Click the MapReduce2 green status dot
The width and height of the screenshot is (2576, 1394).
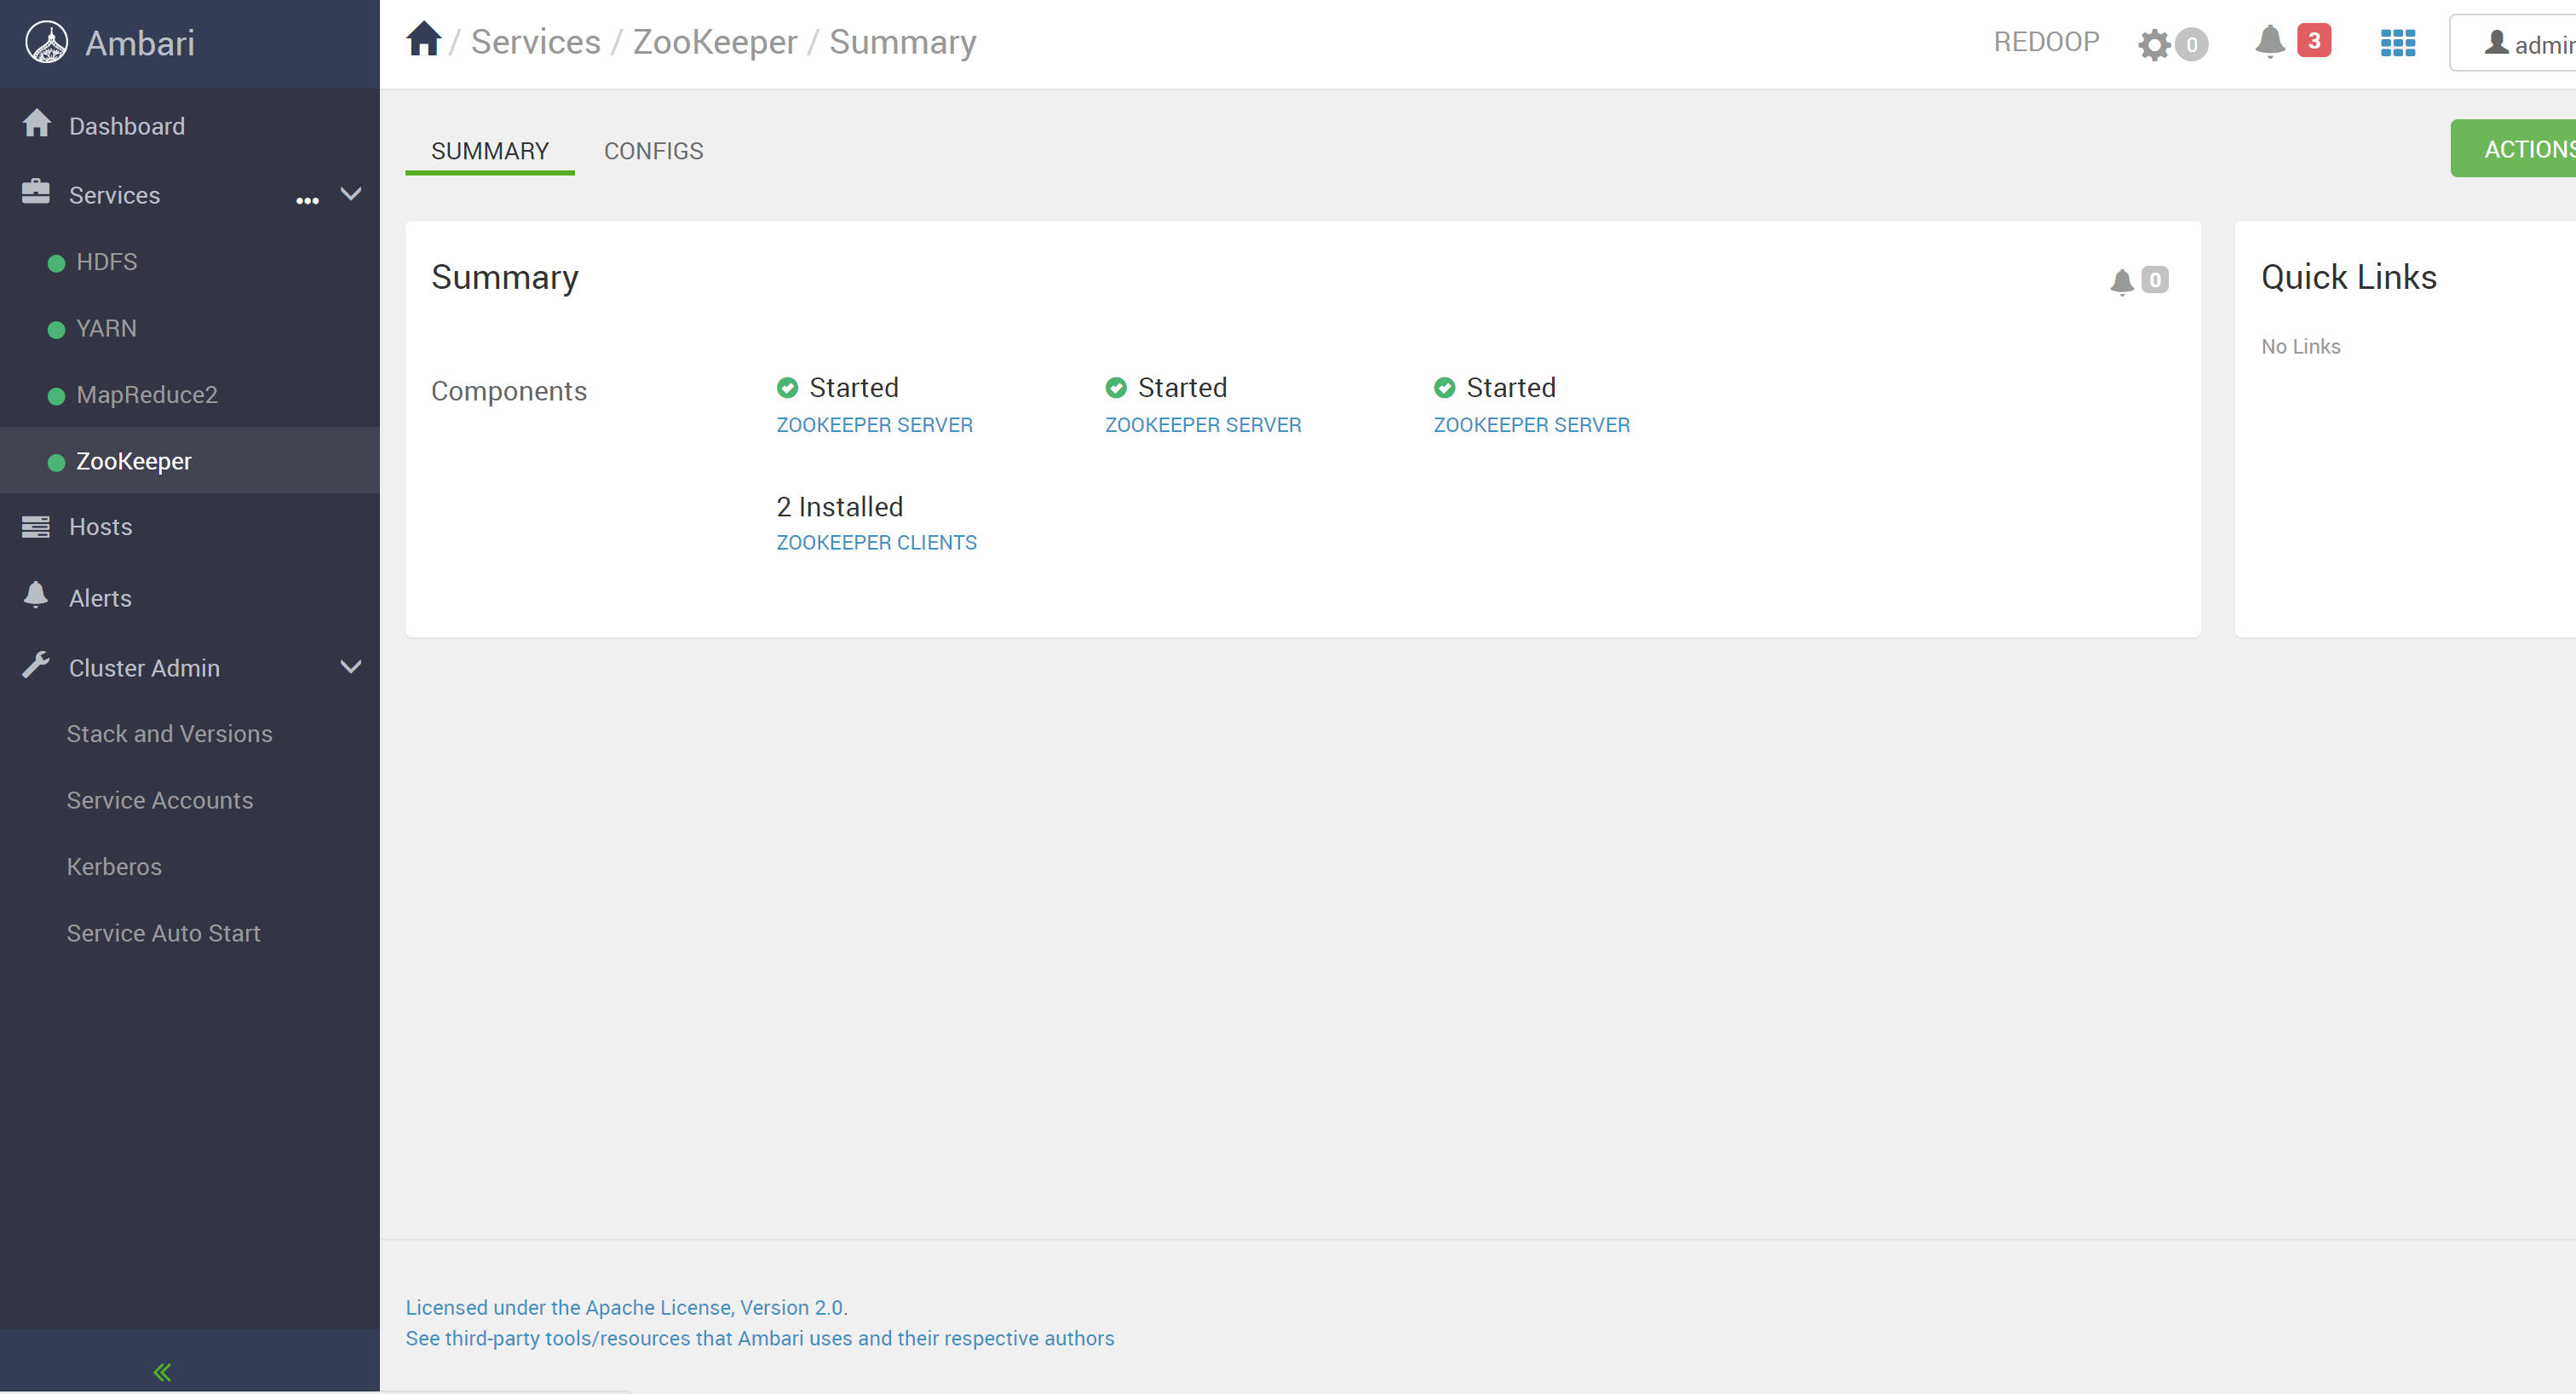click(56, 396)
